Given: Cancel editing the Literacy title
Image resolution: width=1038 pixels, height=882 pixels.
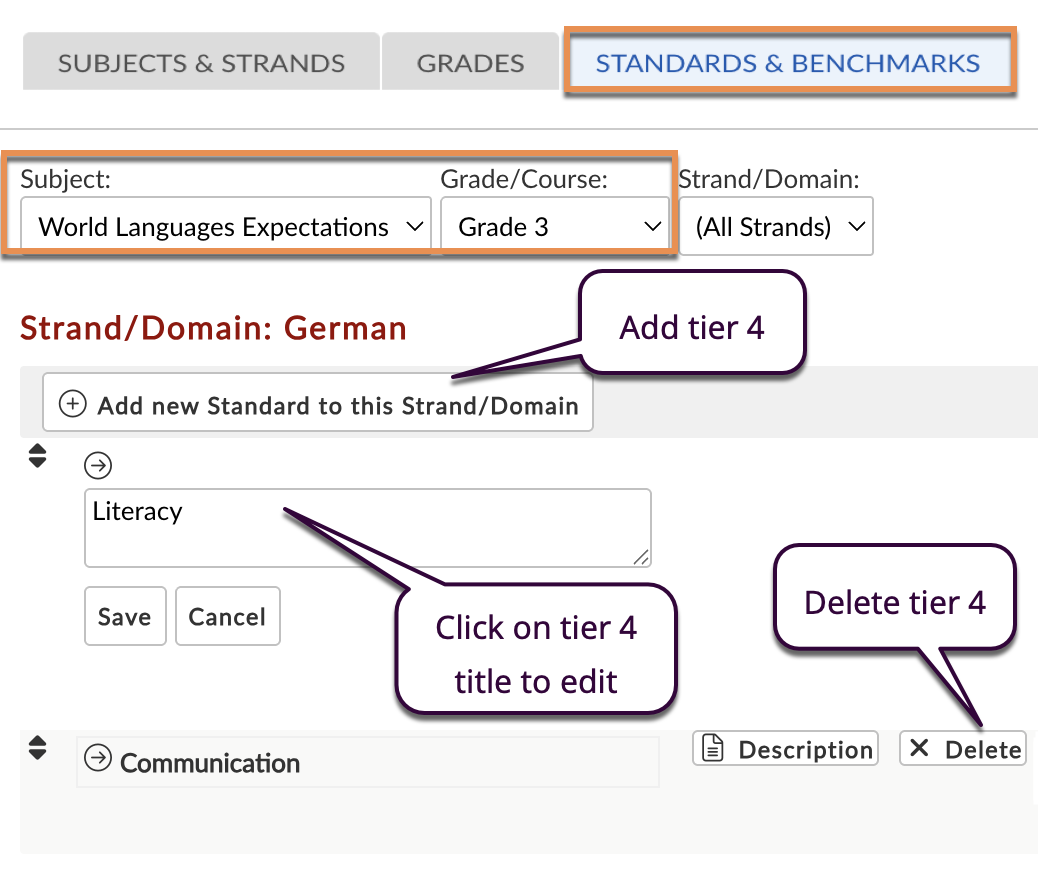Looking at the screenshot, I should [227, 617].
